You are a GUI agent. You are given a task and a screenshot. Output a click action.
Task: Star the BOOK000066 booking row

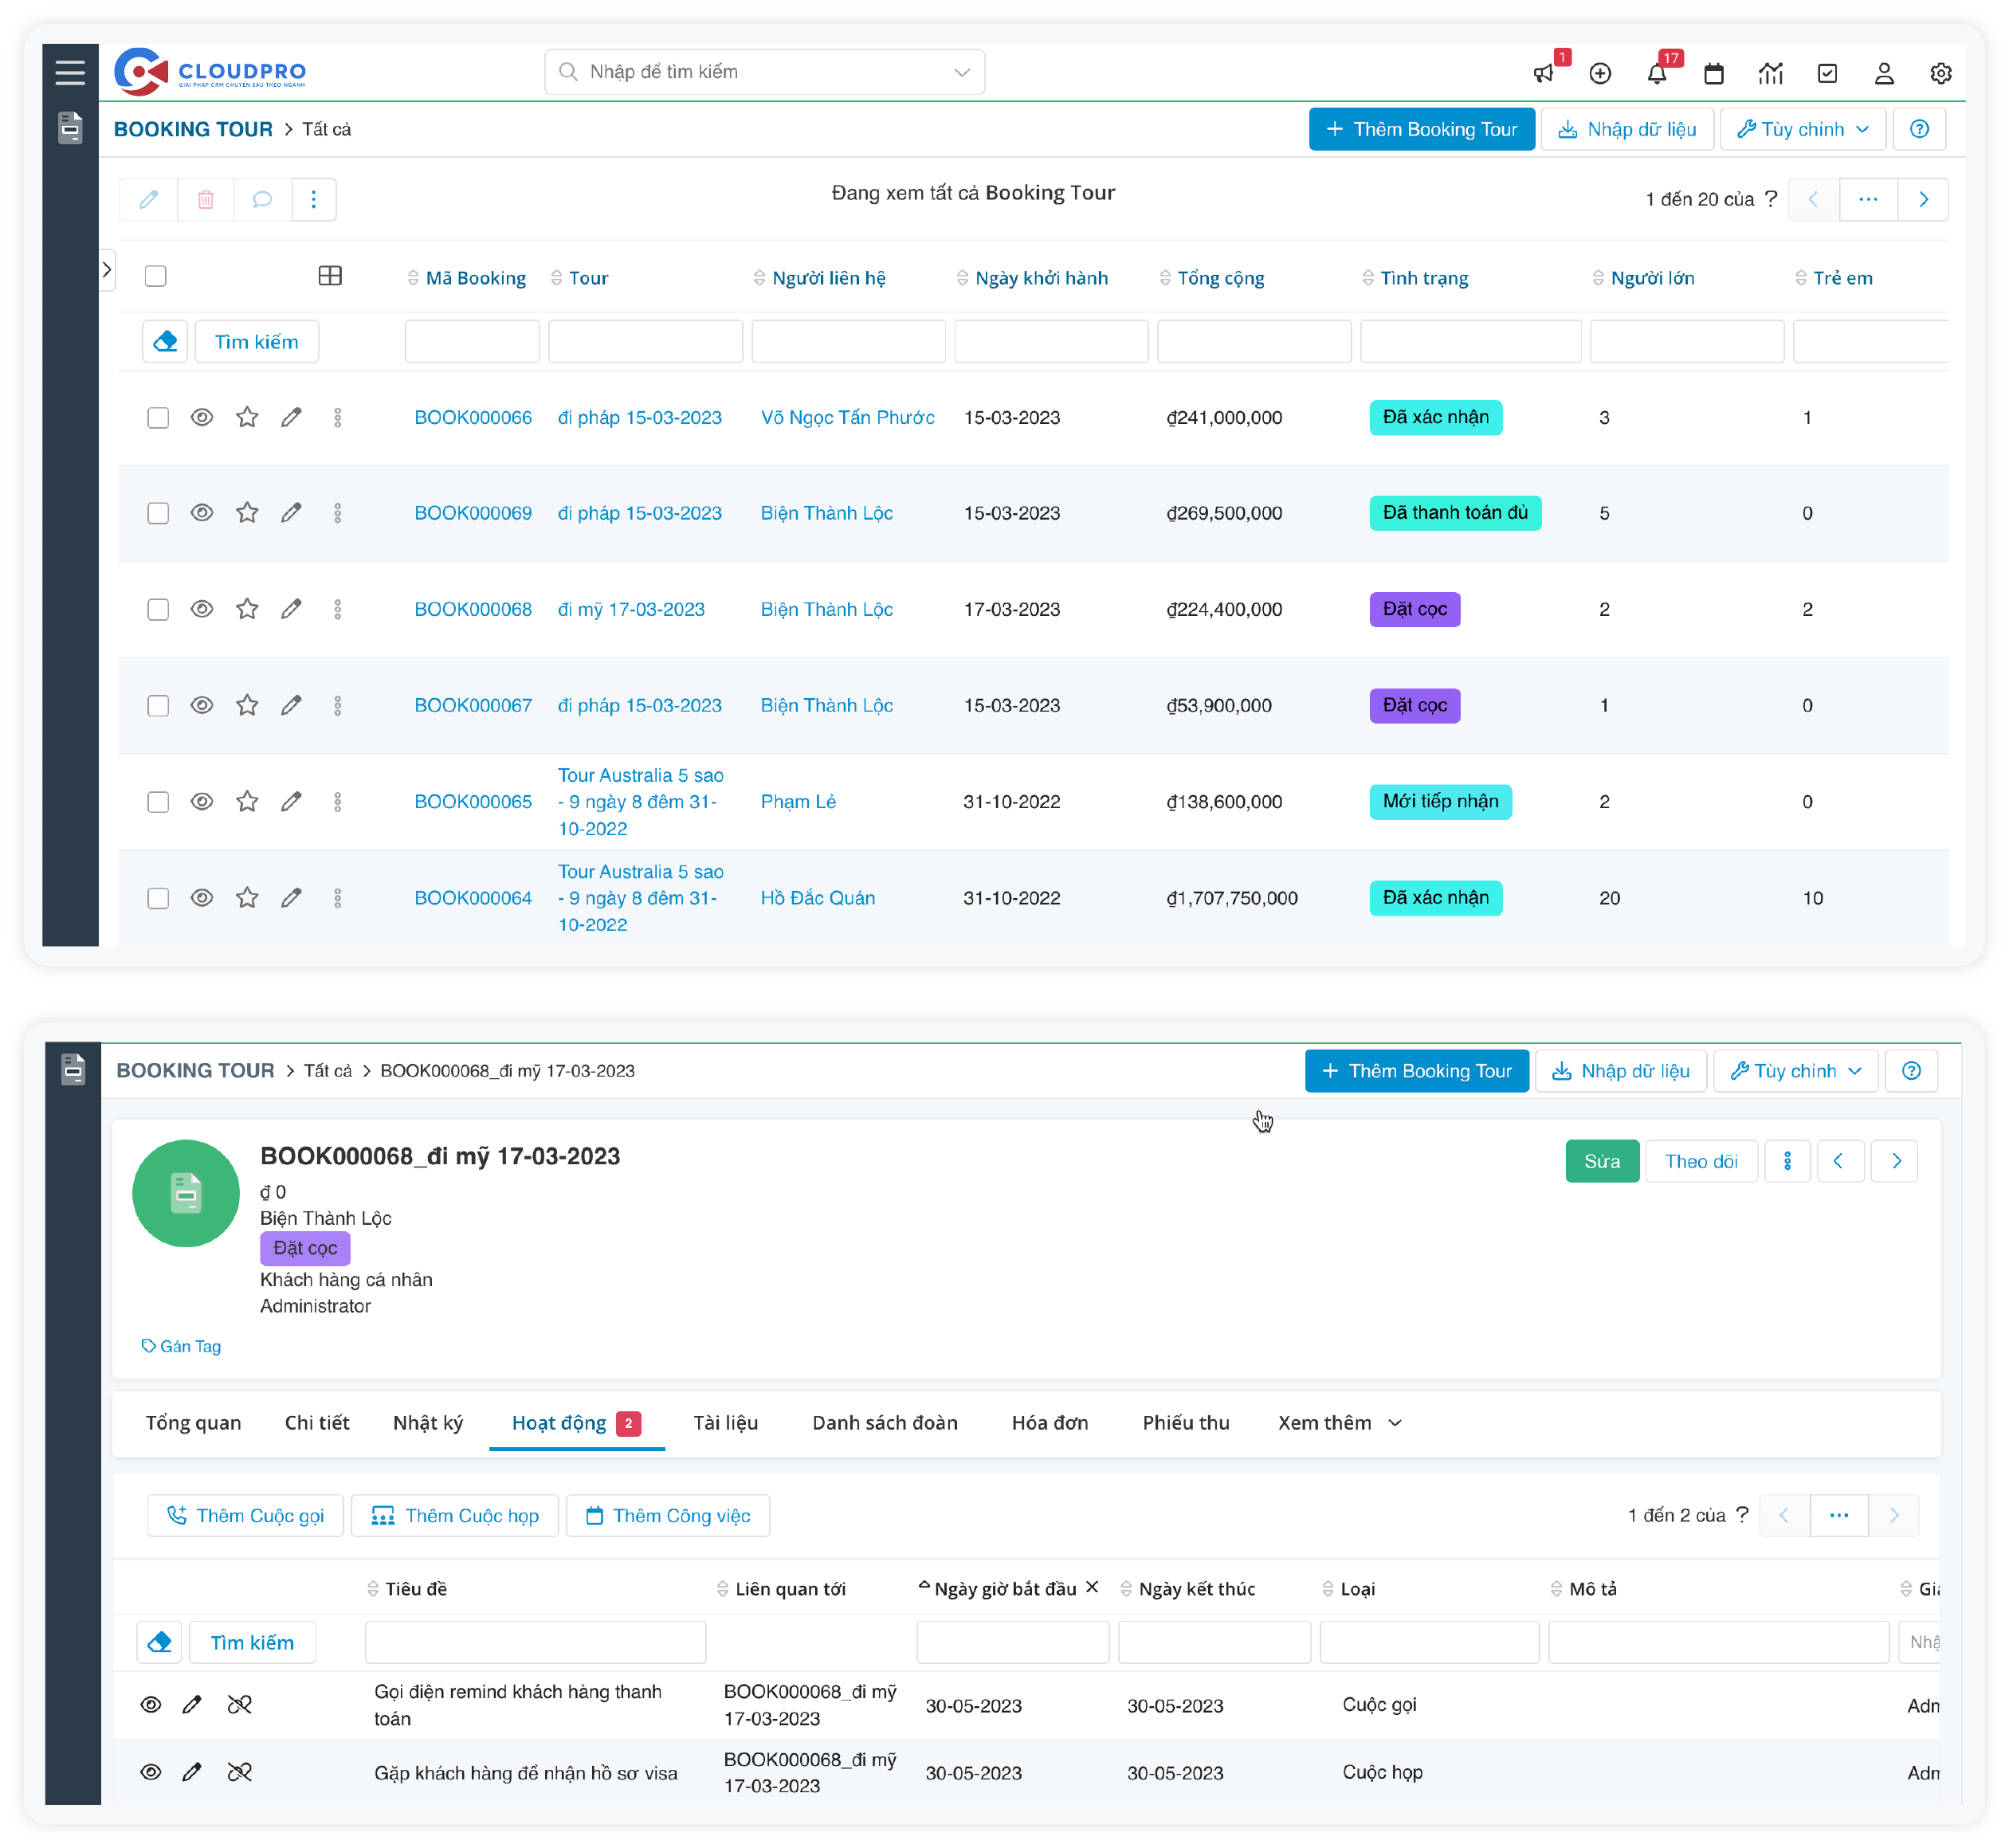[x=247, y=417]
